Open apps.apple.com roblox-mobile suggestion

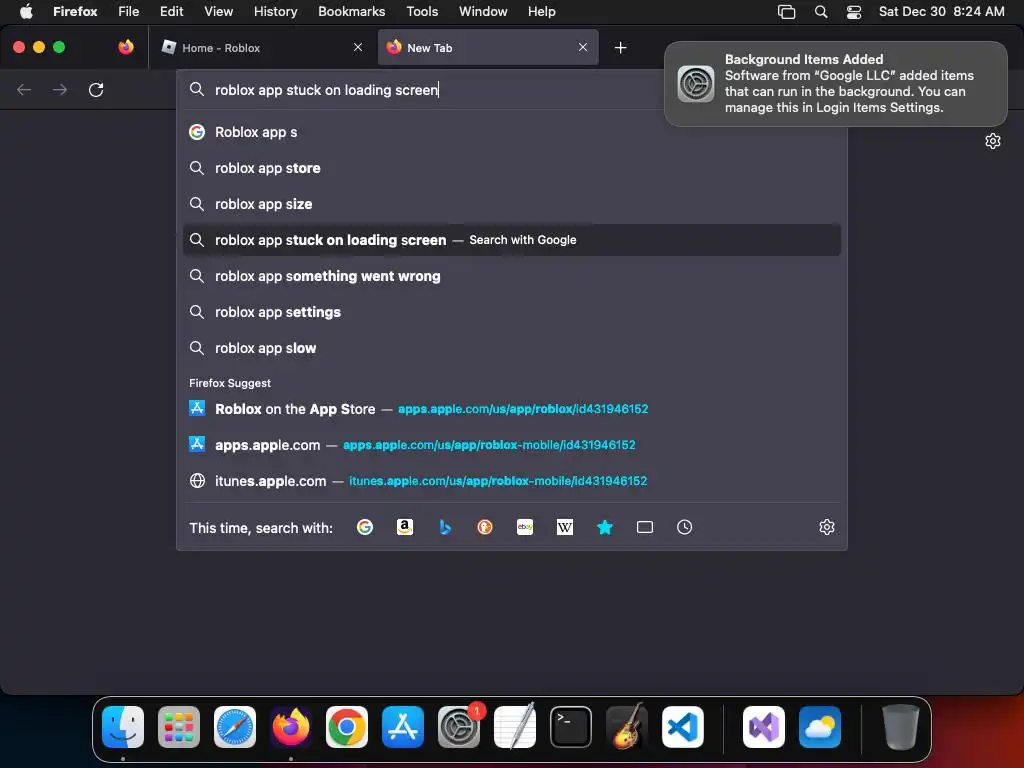click(511, 445)
